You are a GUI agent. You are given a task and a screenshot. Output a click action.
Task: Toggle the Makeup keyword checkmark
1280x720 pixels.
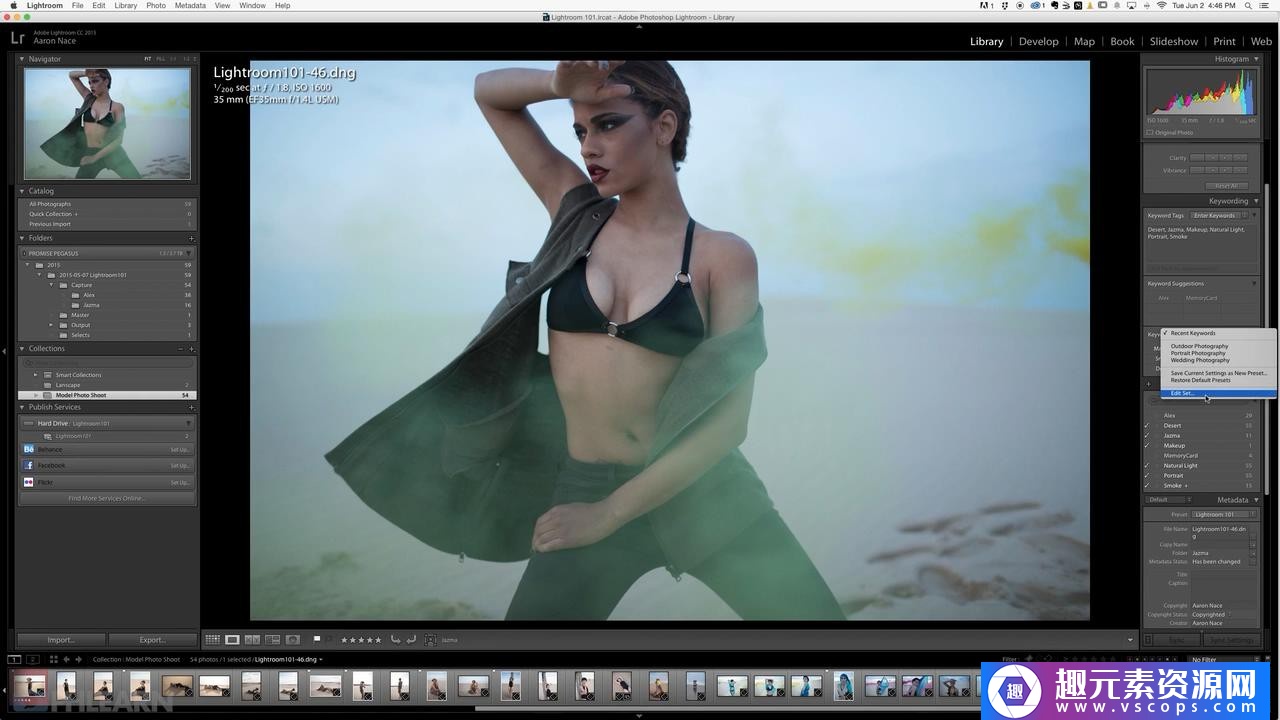(x=1147, y=446)
